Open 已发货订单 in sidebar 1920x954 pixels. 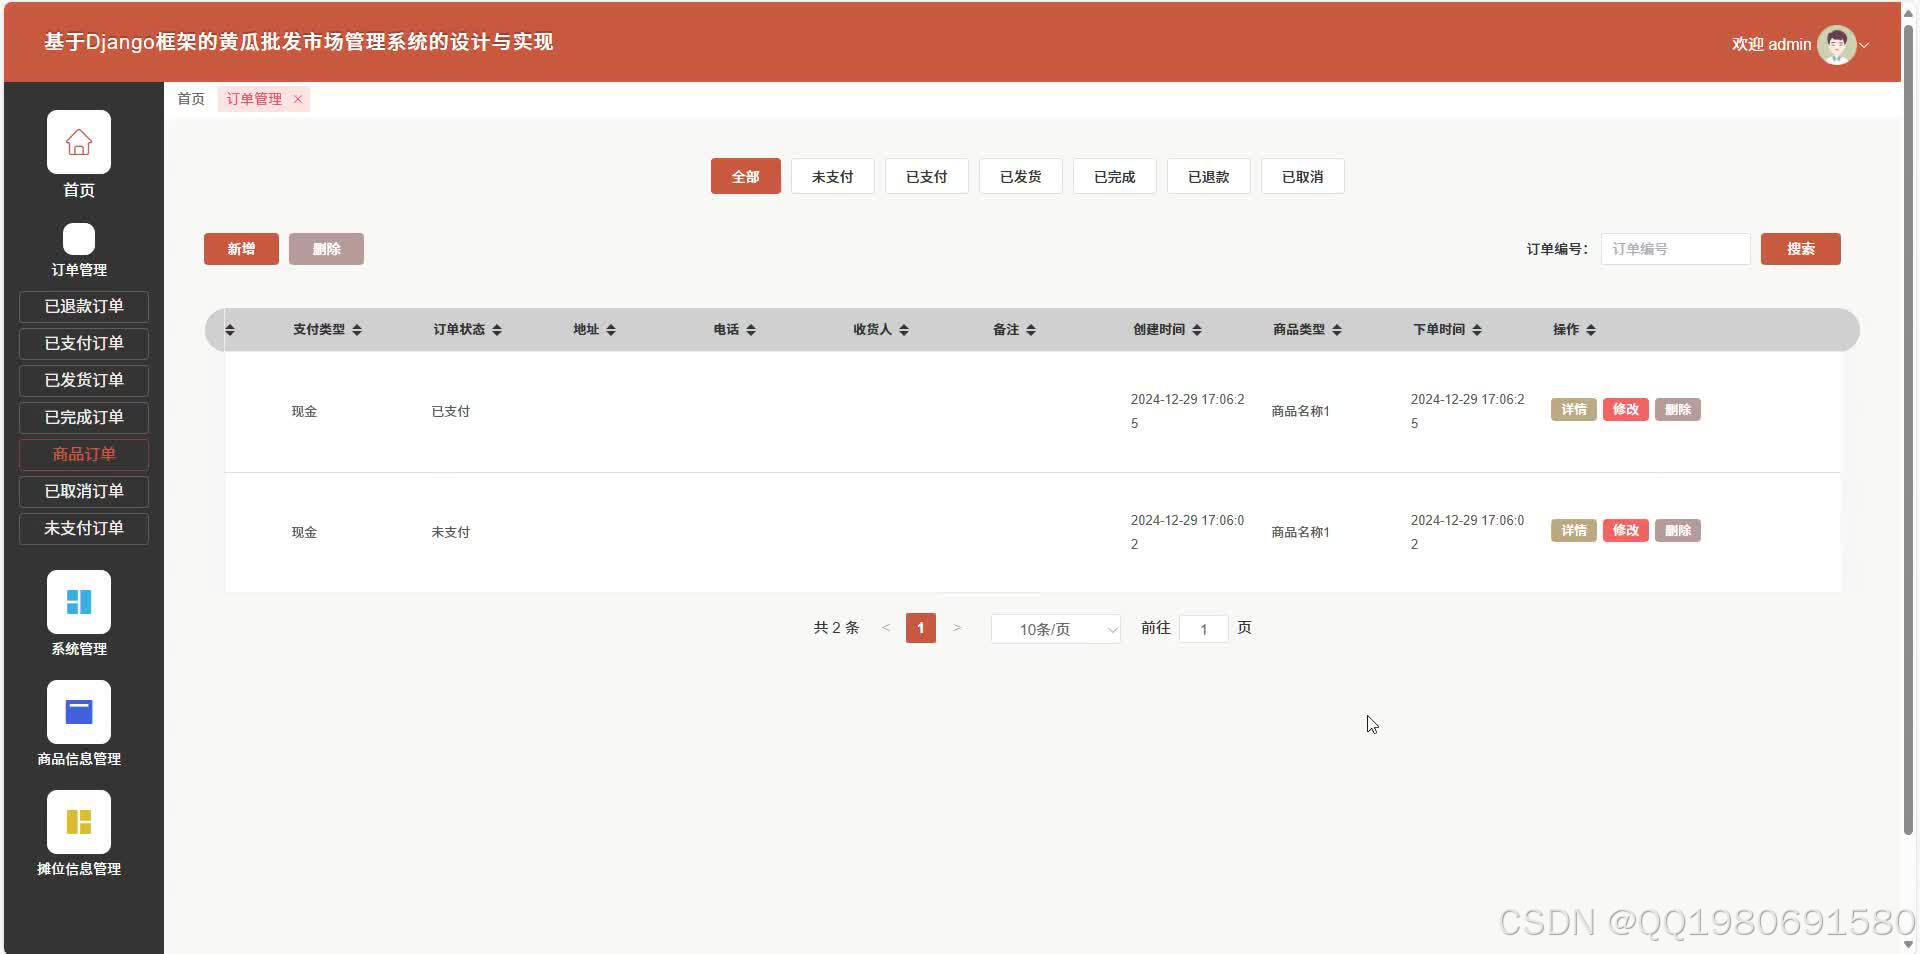[84, 380]
